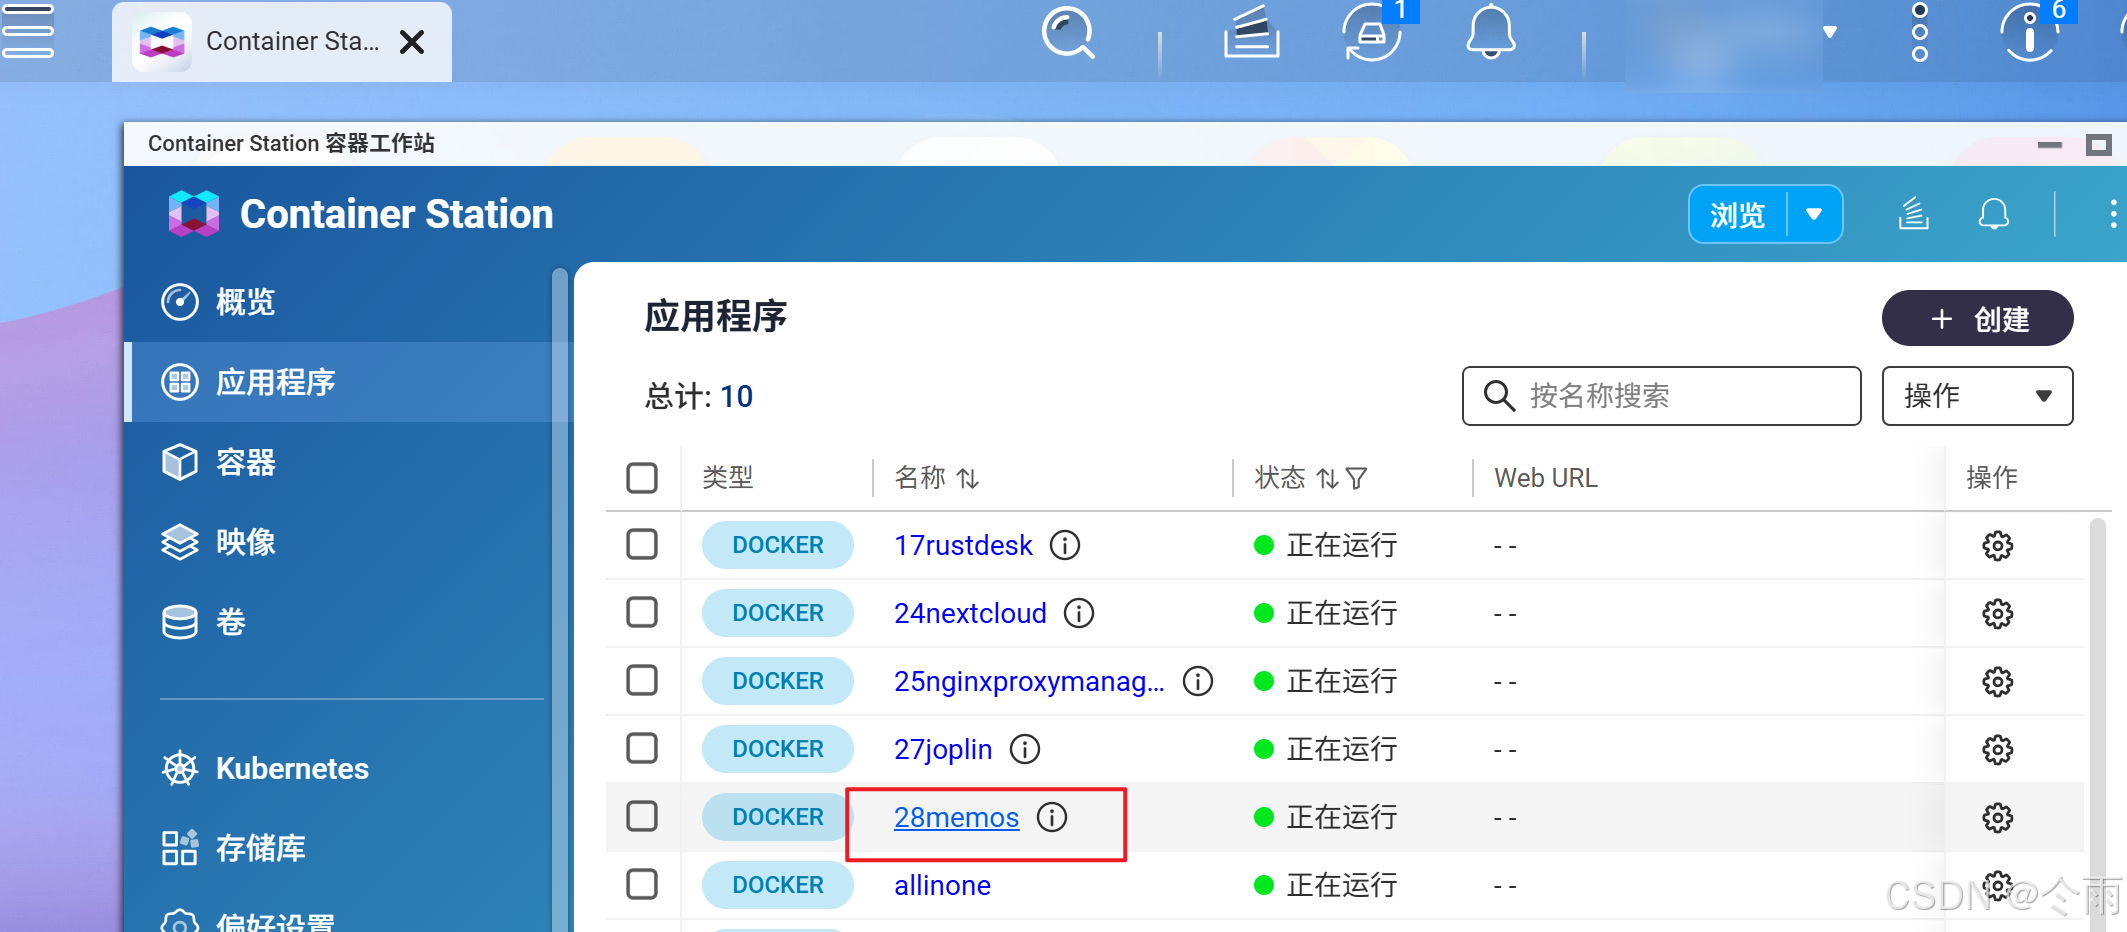Switch to Container Station taskbar tab

pos(281,42)
